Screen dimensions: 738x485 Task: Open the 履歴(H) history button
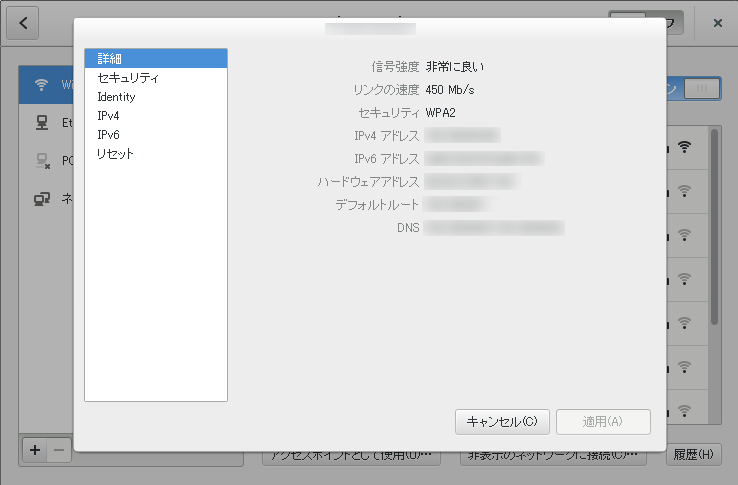(694, 454)
